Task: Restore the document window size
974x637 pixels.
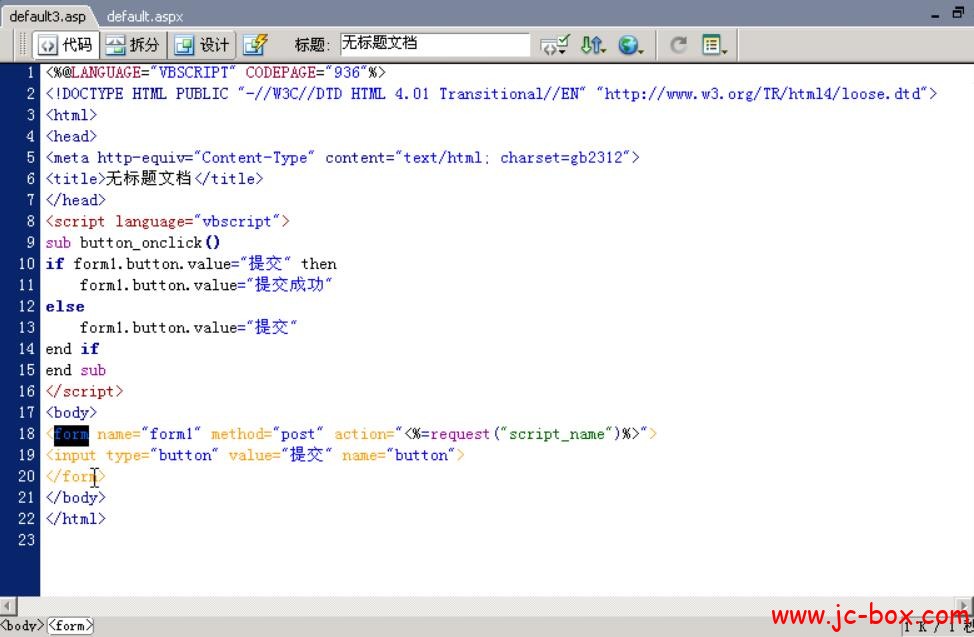Action: point(959,13)
